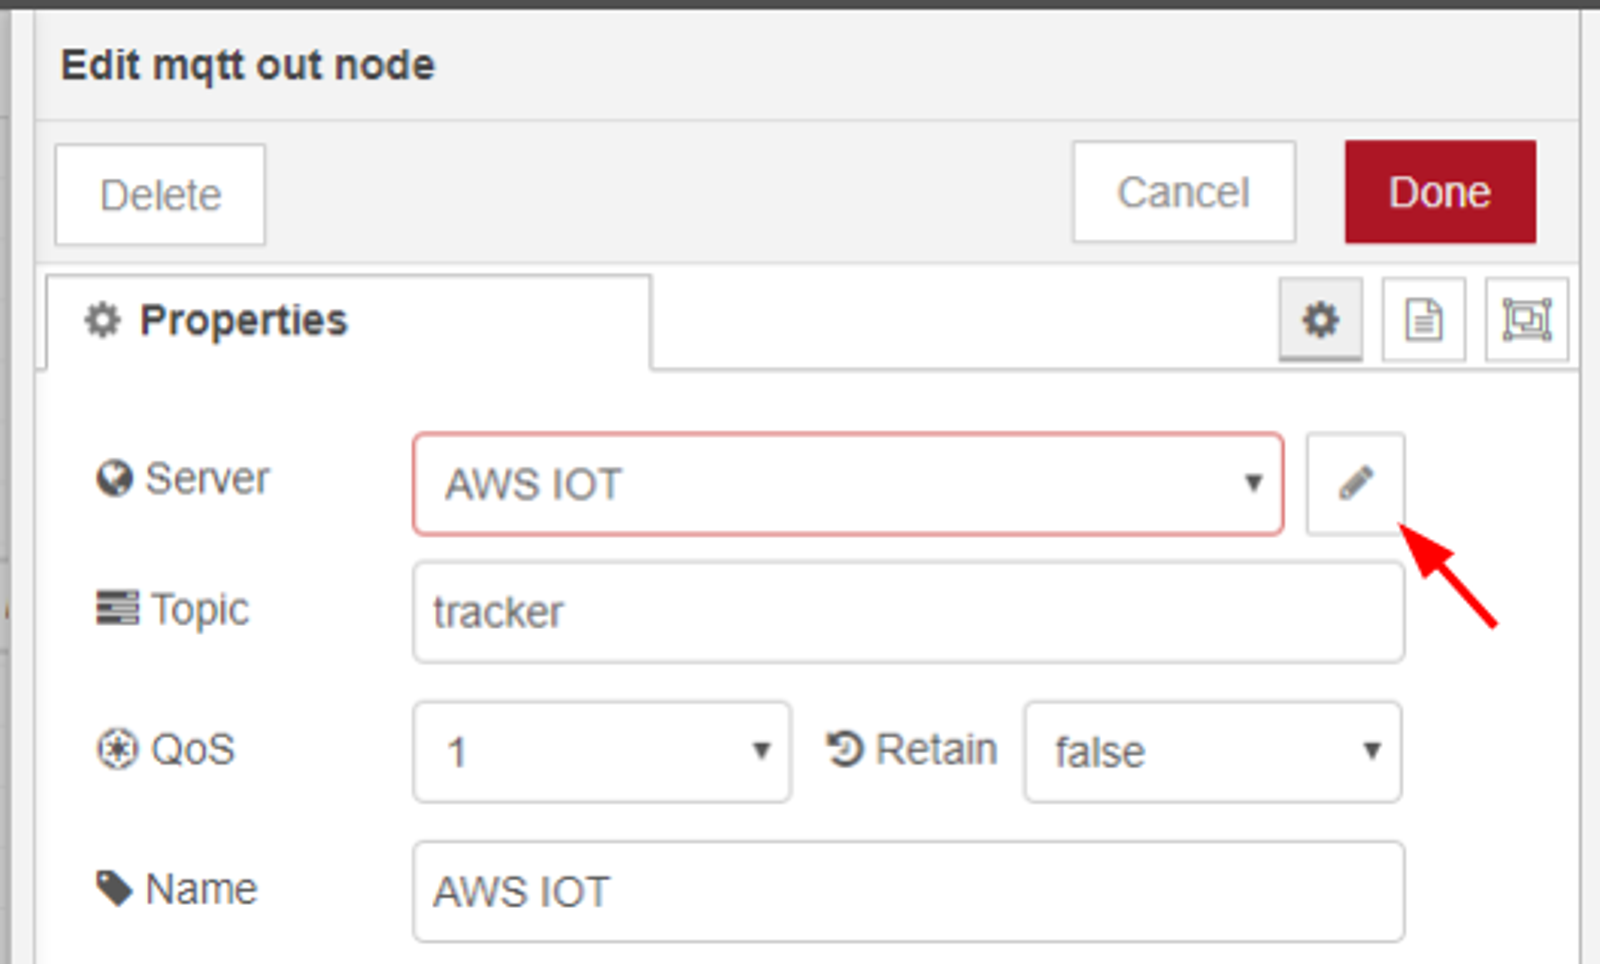The image size is (1600, 964).
Task: Open the Server dropdown showing AWS IOT
Action: click(x=848, y=485)
